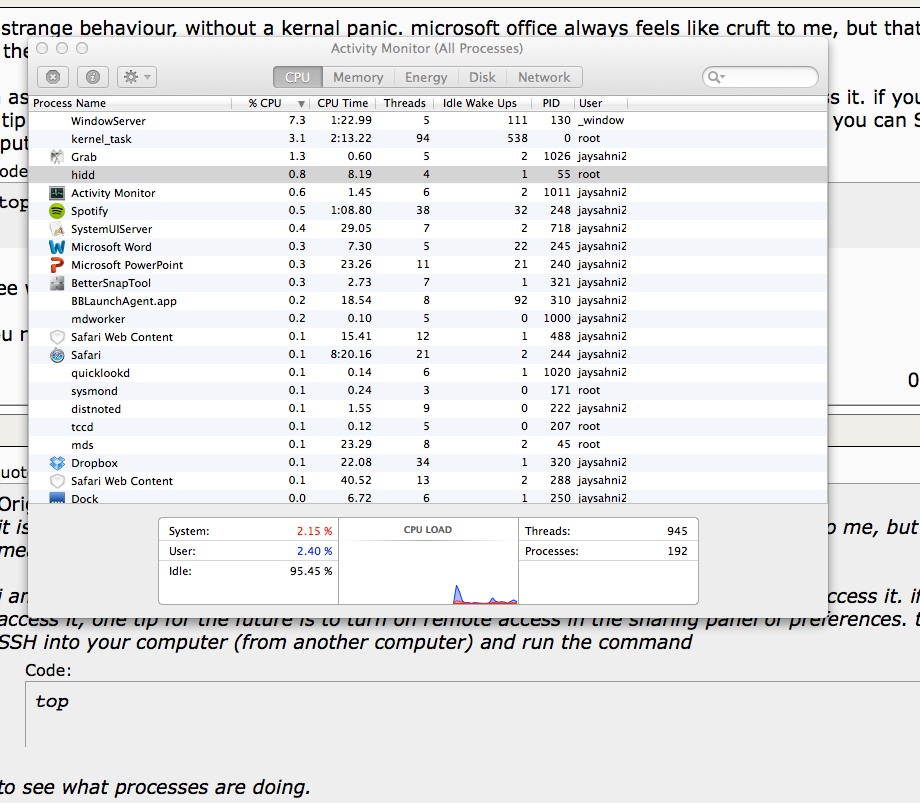Select the quicklookd process row
The image size is (920, 803).
coord(428,372)
